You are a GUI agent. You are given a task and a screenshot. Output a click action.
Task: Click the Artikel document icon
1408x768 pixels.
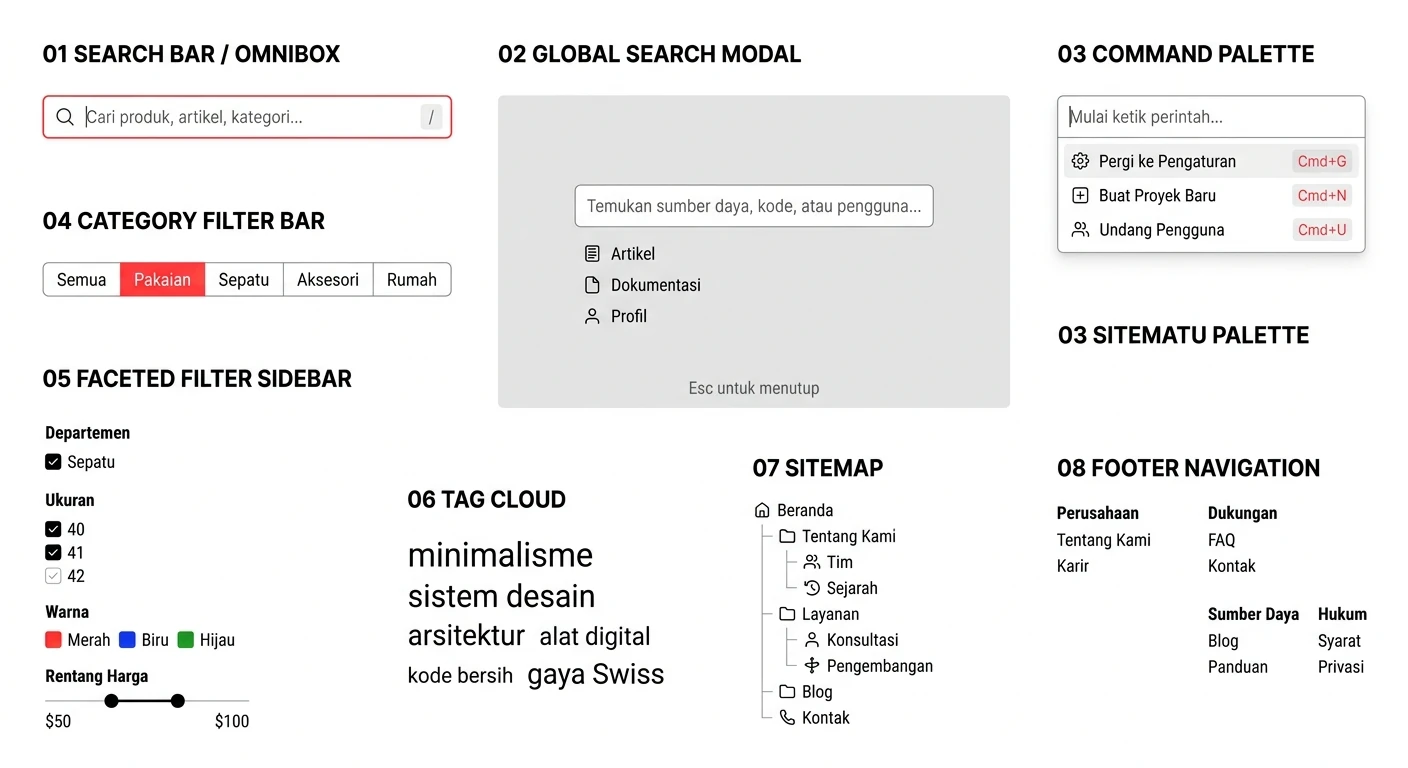592,254
